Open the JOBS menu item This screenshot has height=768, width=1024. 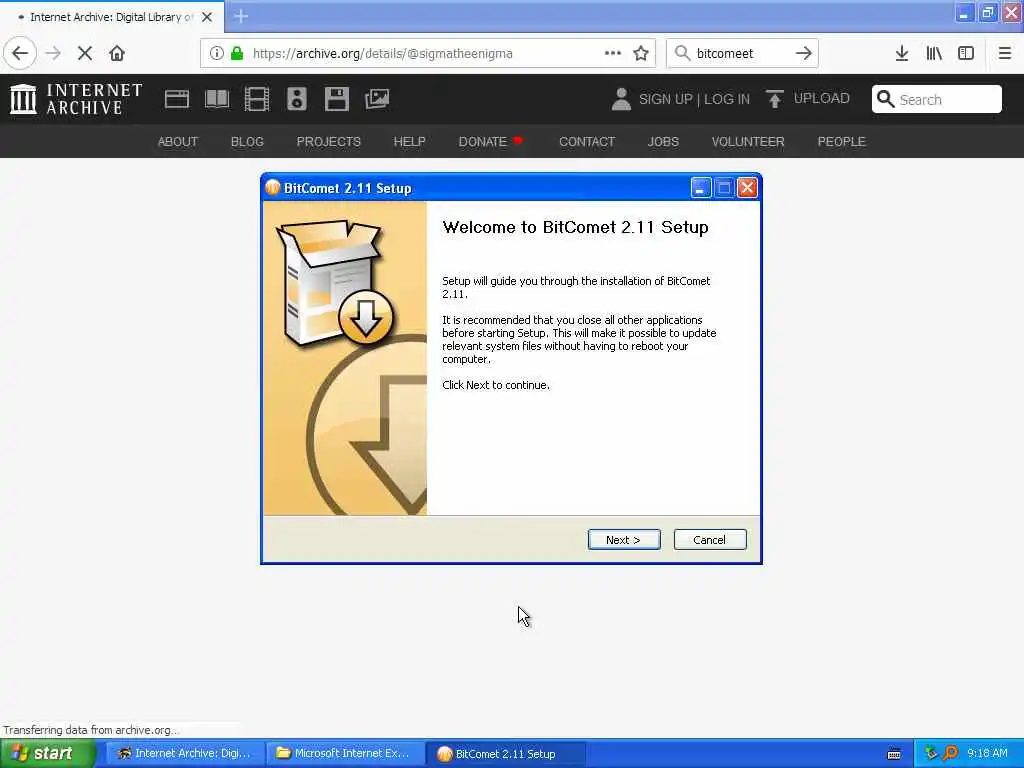664,142
